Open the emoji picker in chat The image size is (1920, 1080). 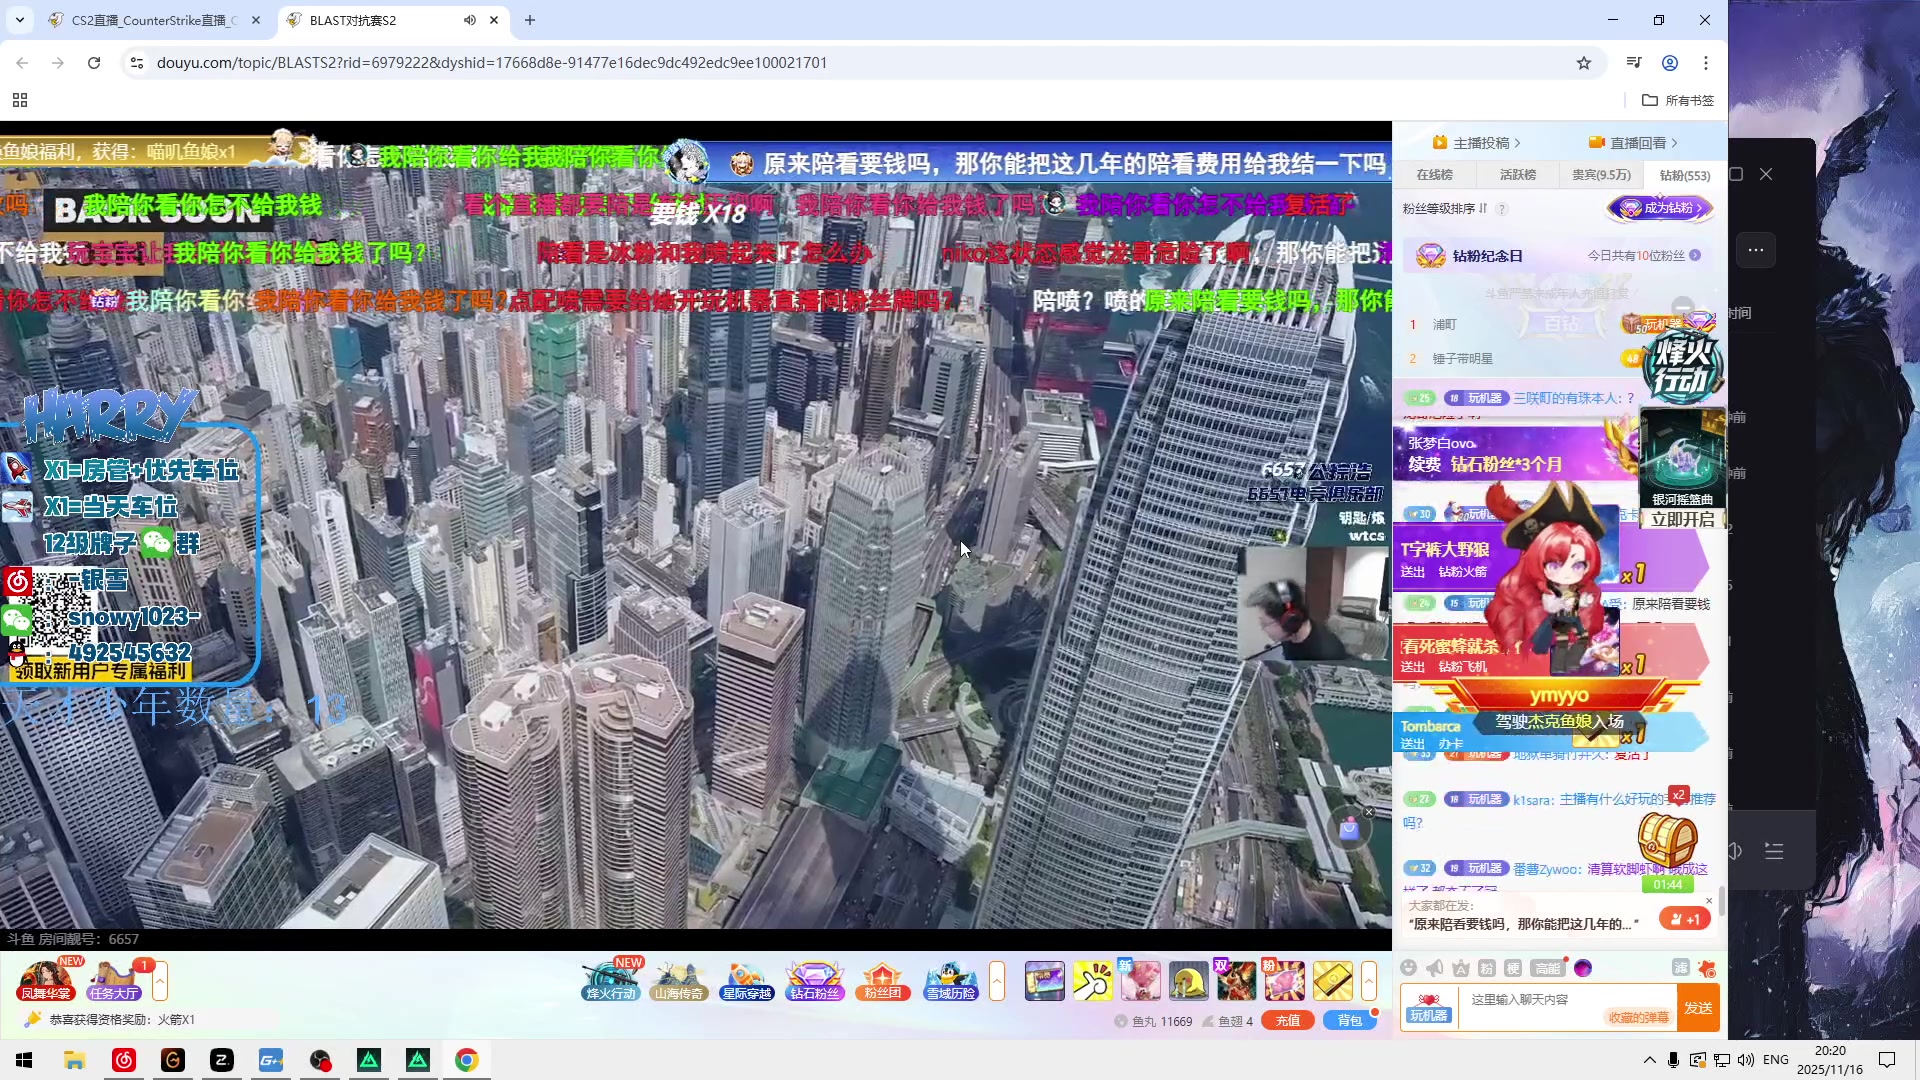[x=1408, y=967]
